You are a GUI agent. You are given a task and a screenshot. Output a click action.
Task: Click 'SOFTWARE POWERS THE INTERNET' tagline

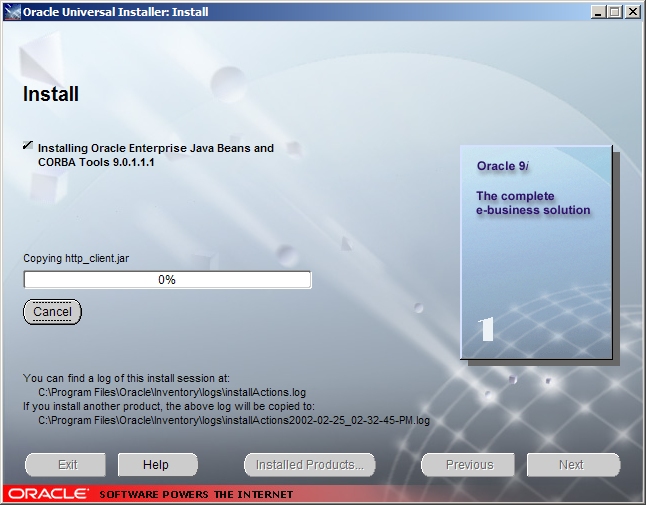point(196,494)
